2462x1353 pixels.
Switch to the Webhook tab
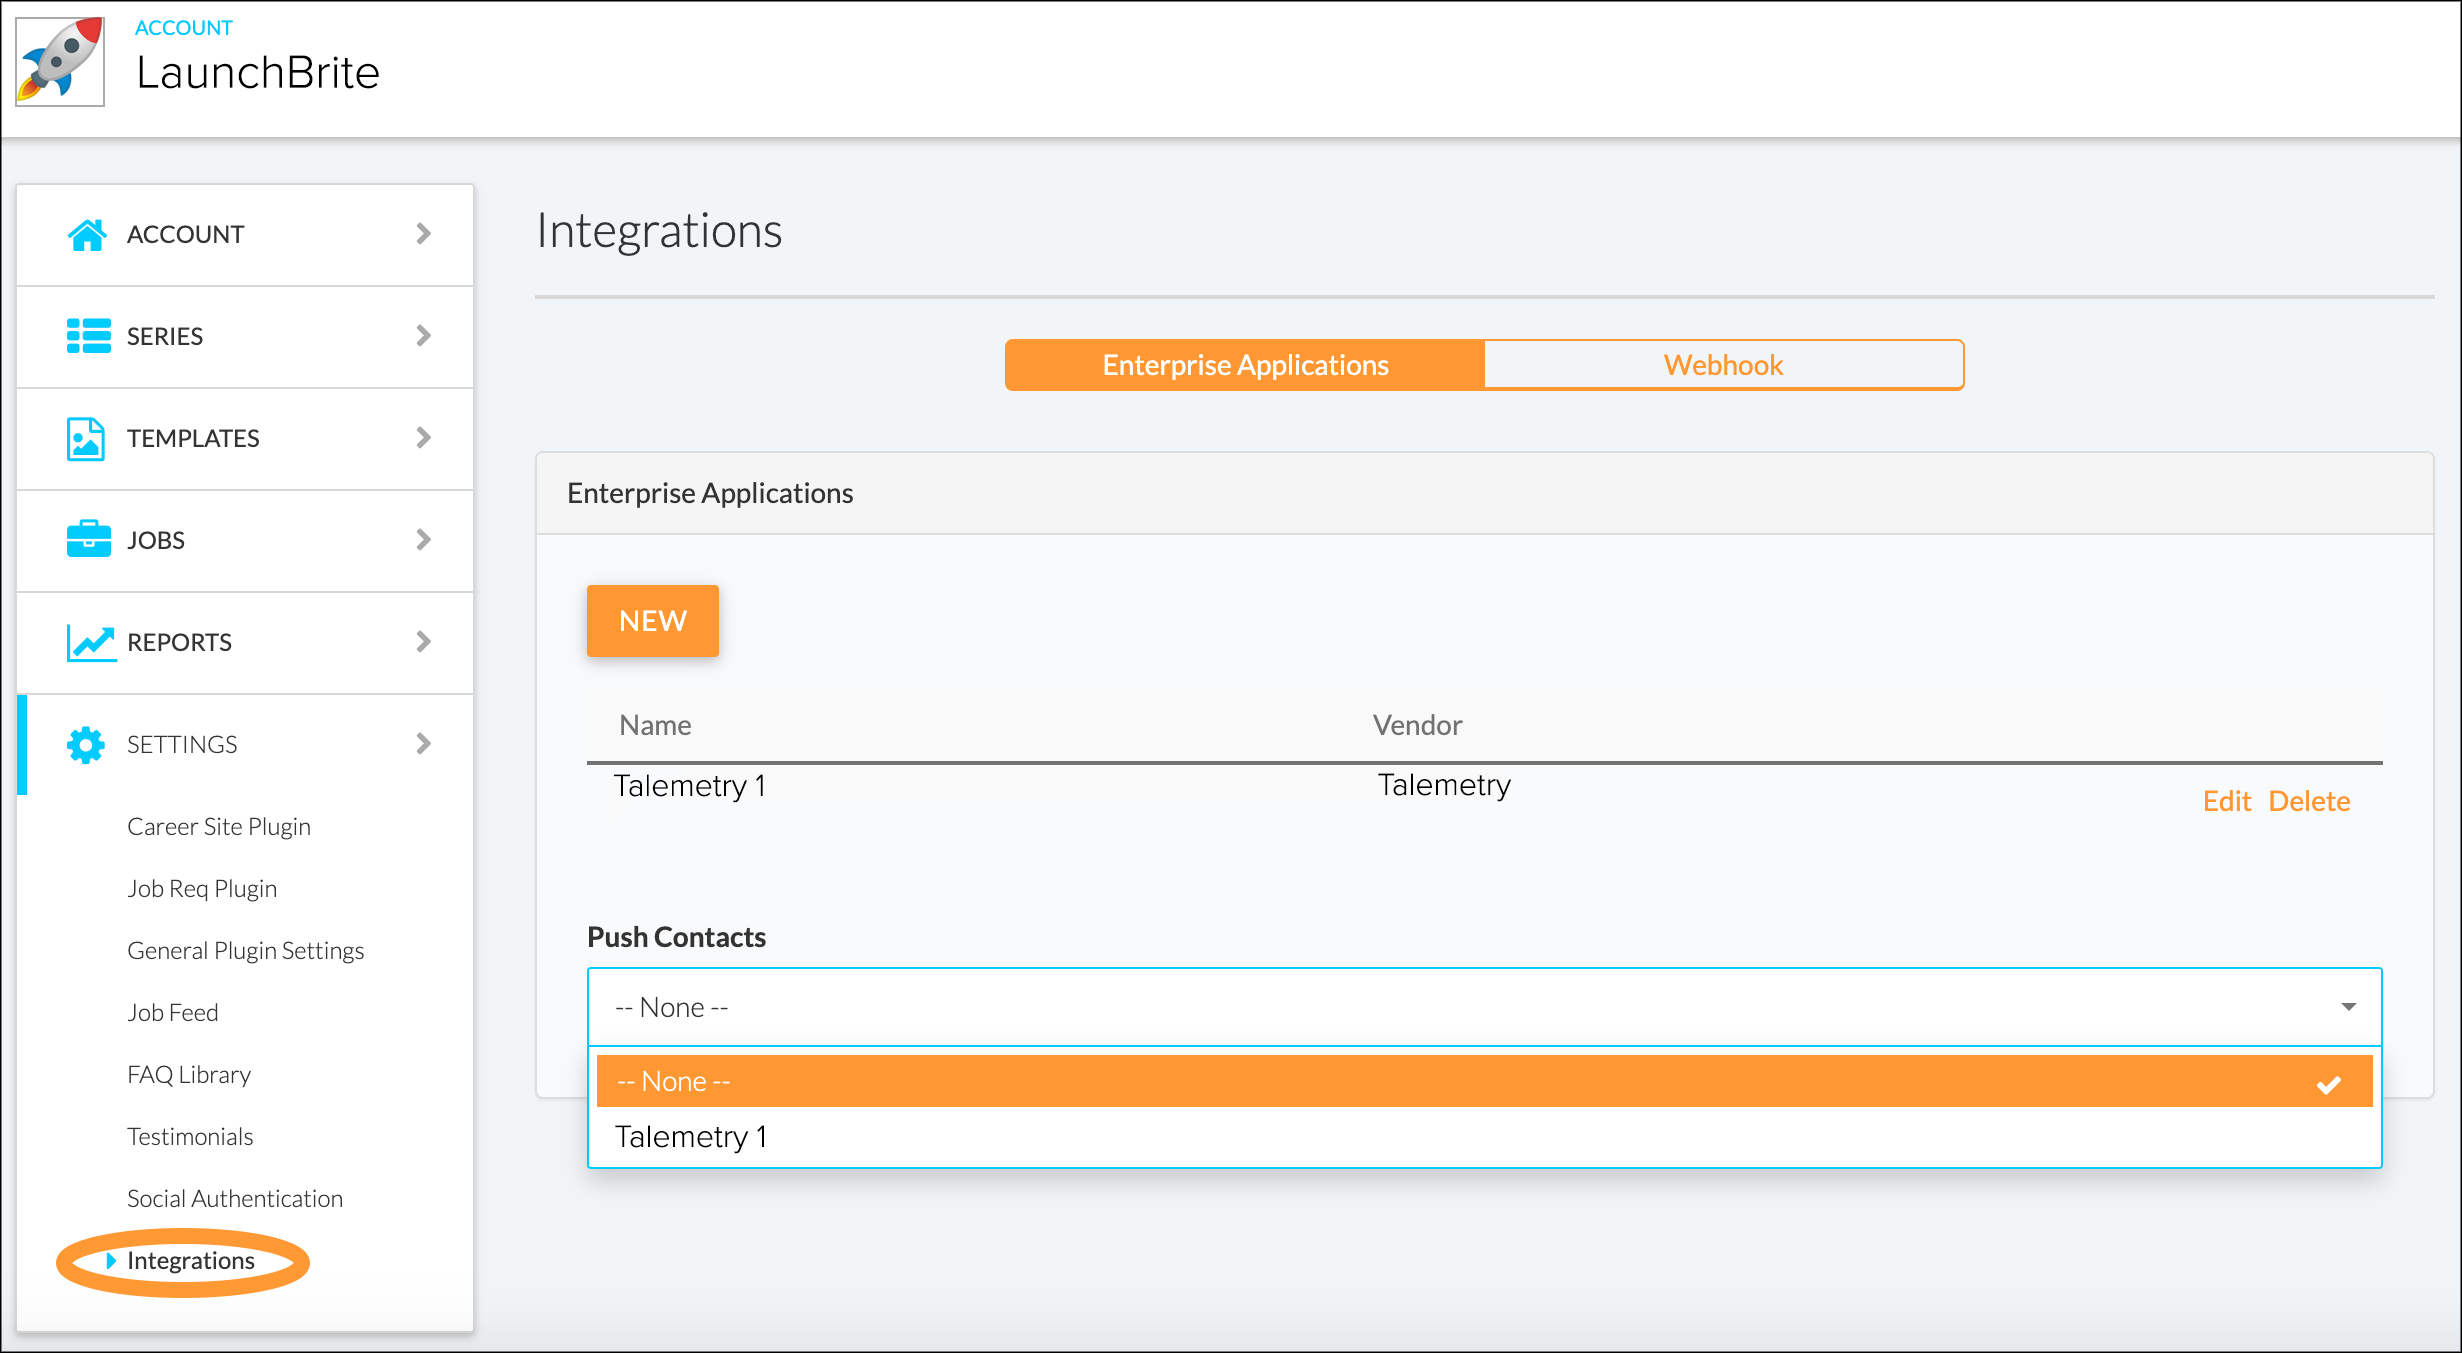[1722, 364]
